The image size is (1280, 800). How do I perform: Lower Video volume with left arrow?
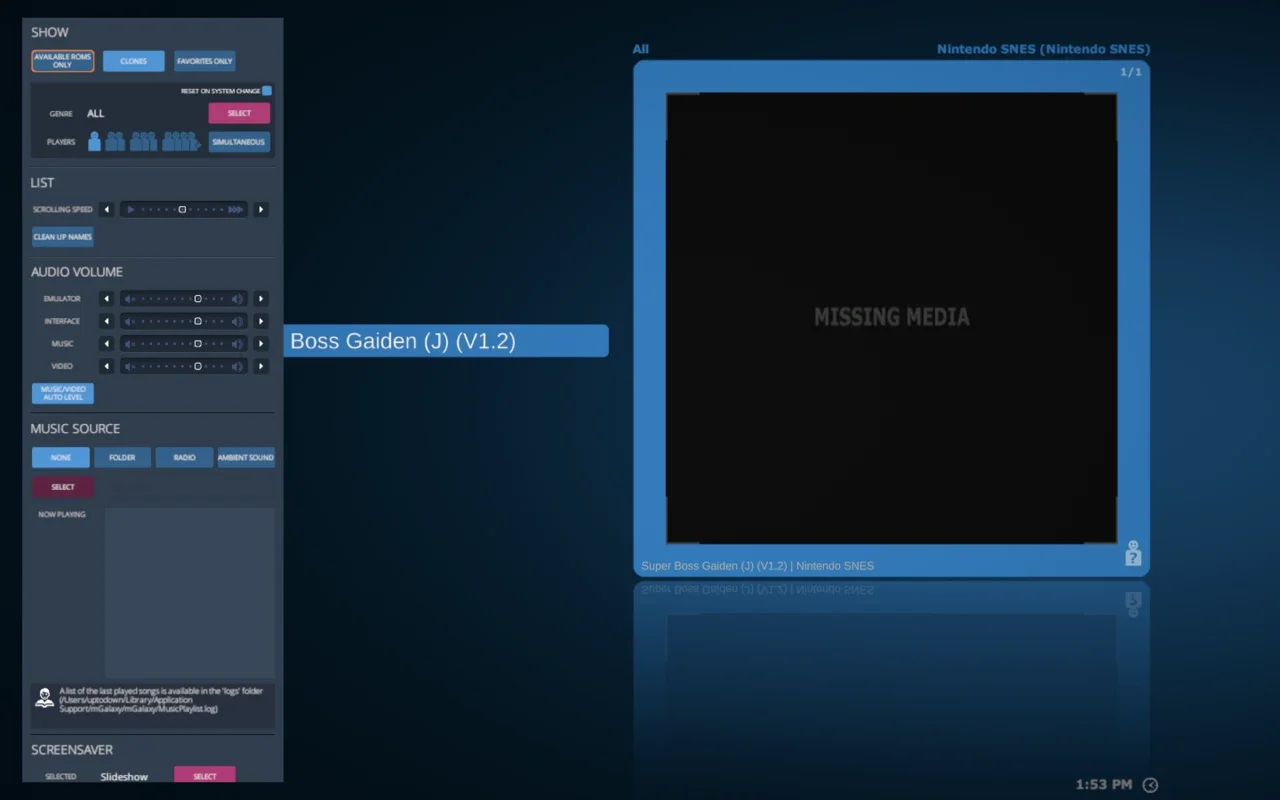click(x=107, y=366)
